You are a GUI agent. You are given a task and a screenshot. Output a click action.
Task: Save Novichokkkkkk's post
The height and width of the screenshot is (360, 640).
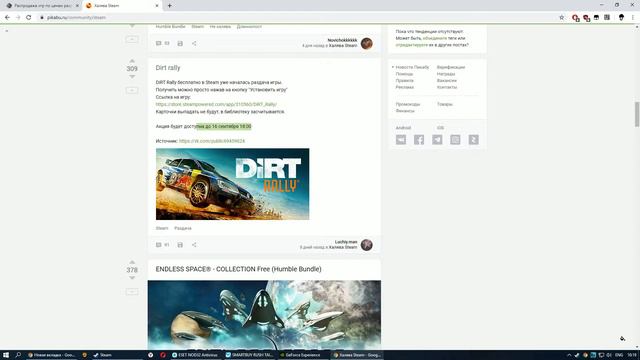[x=180, y=43]
